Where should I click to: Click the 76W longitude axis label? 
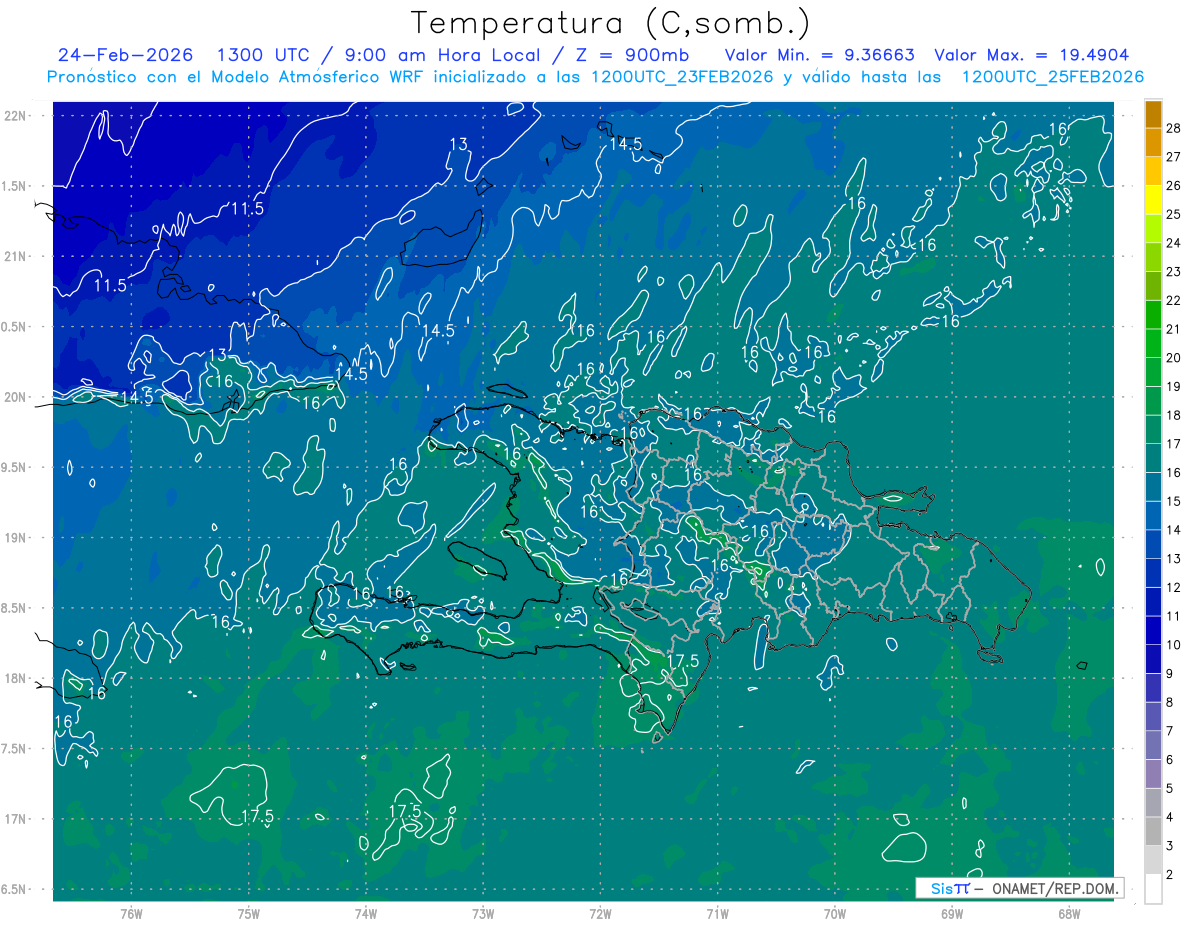[x=131, y=913]
